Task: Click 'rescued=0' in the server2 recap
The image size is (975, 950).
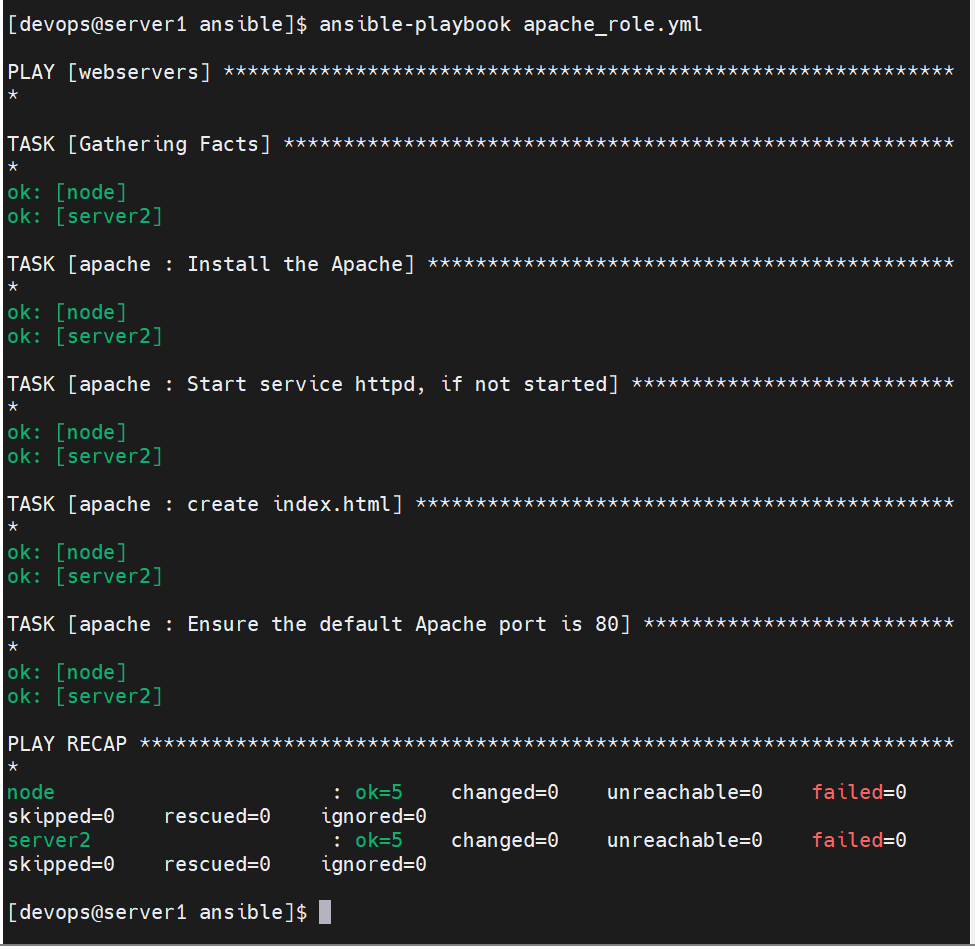Action: coord(217,864)
